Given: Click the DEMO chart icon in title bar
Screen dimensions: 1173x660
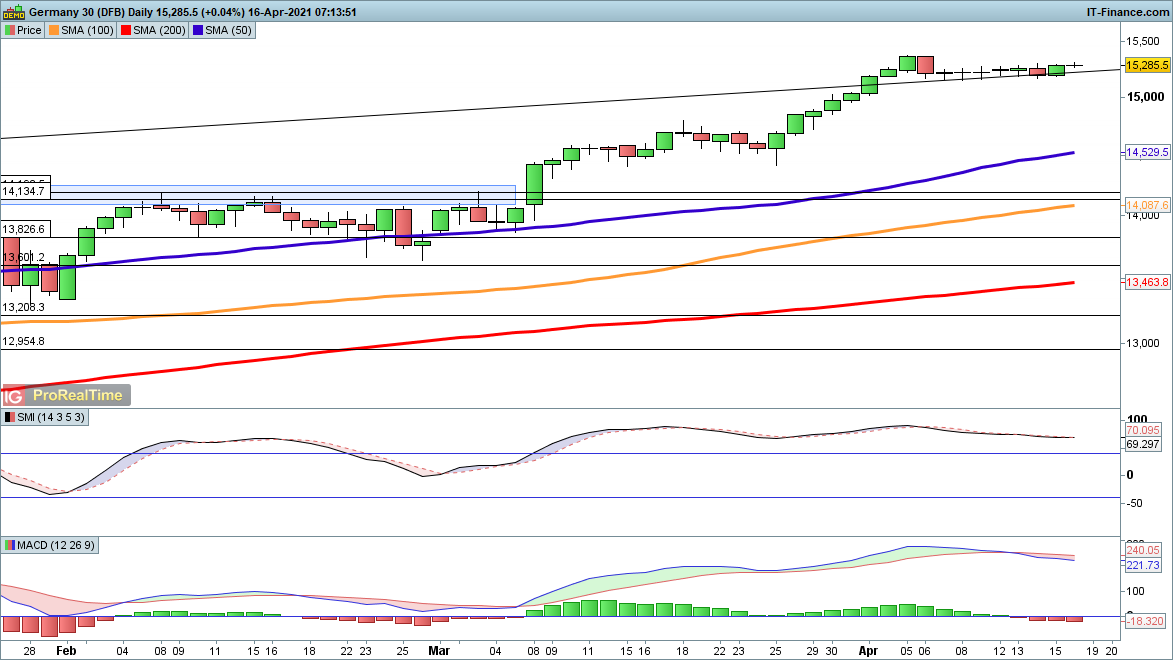Looking at the screenshot, I should tap(13, 12).
